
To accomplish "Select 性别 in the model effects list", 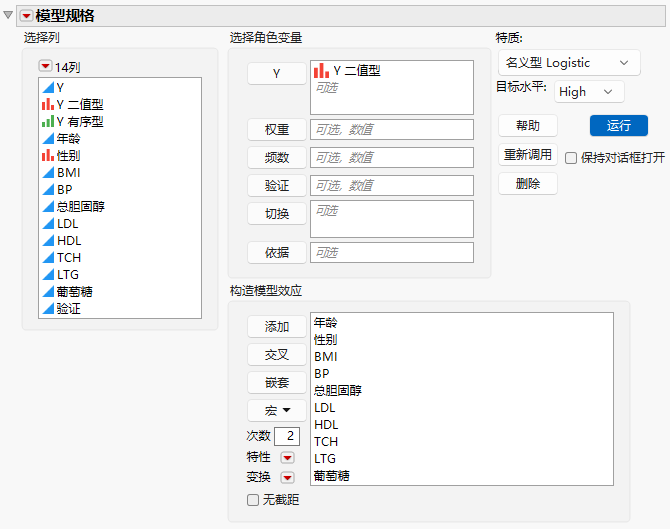I will [x=326, y=340].
